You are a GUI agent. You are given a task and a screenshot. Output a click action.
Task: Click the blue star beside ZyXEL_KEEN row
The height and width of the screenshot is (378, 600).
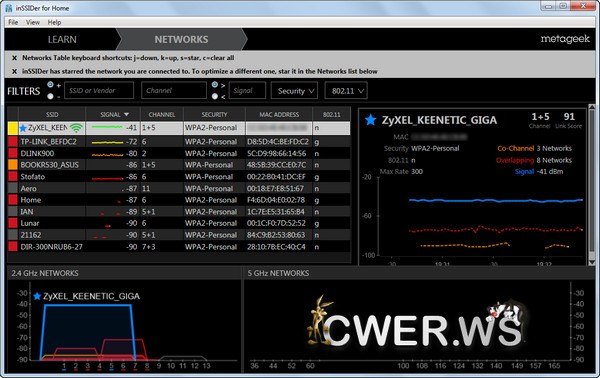point(23,128)
